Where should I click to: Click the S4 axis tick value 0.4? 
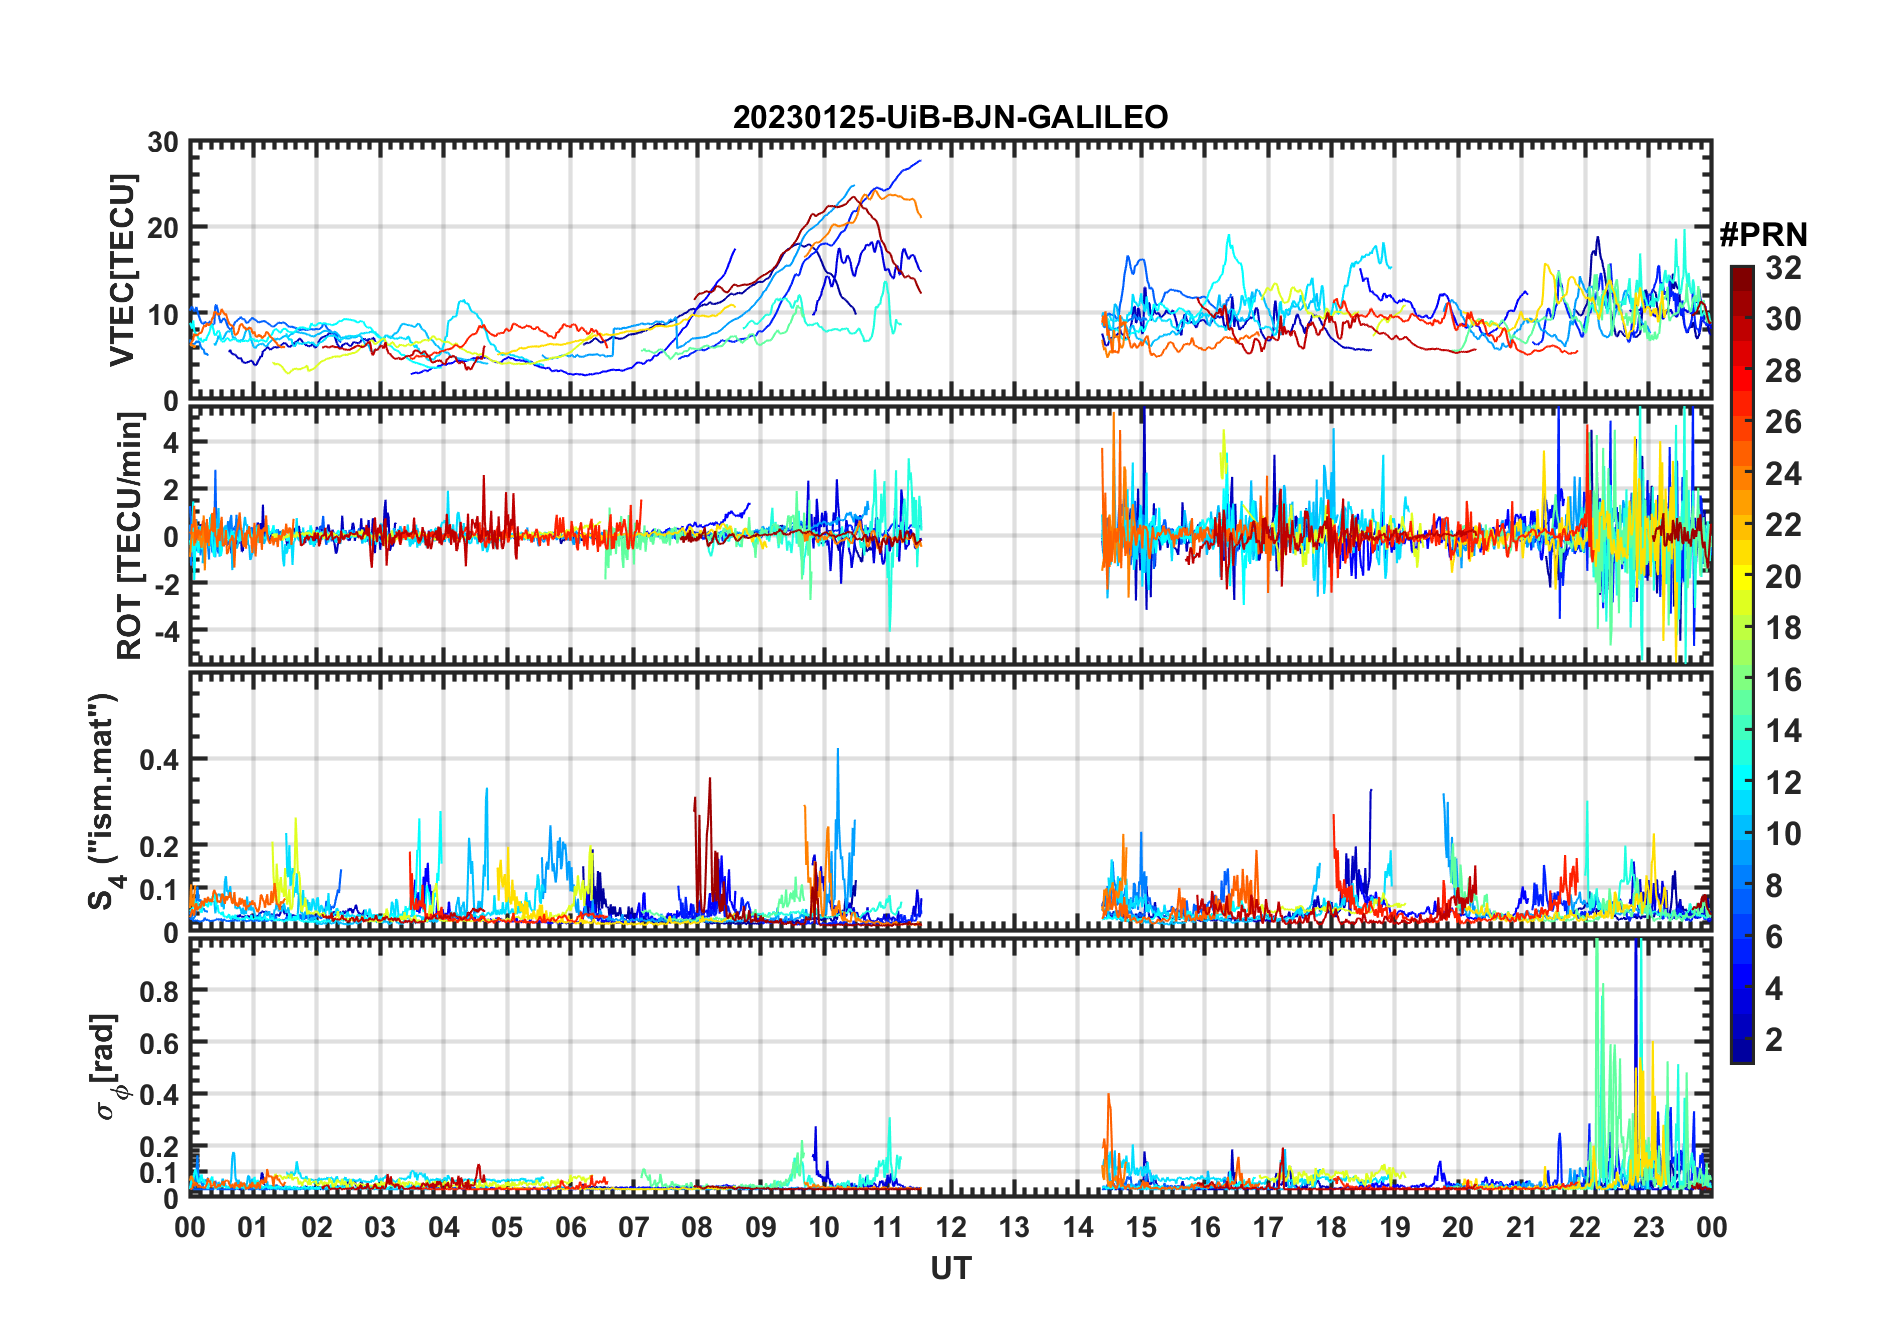coord(159,760)
